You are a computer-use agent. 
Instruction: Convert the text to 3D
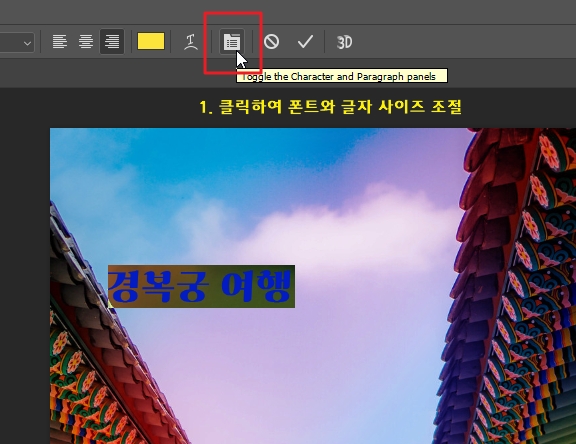pyautogui.click(x=344, y=42)
